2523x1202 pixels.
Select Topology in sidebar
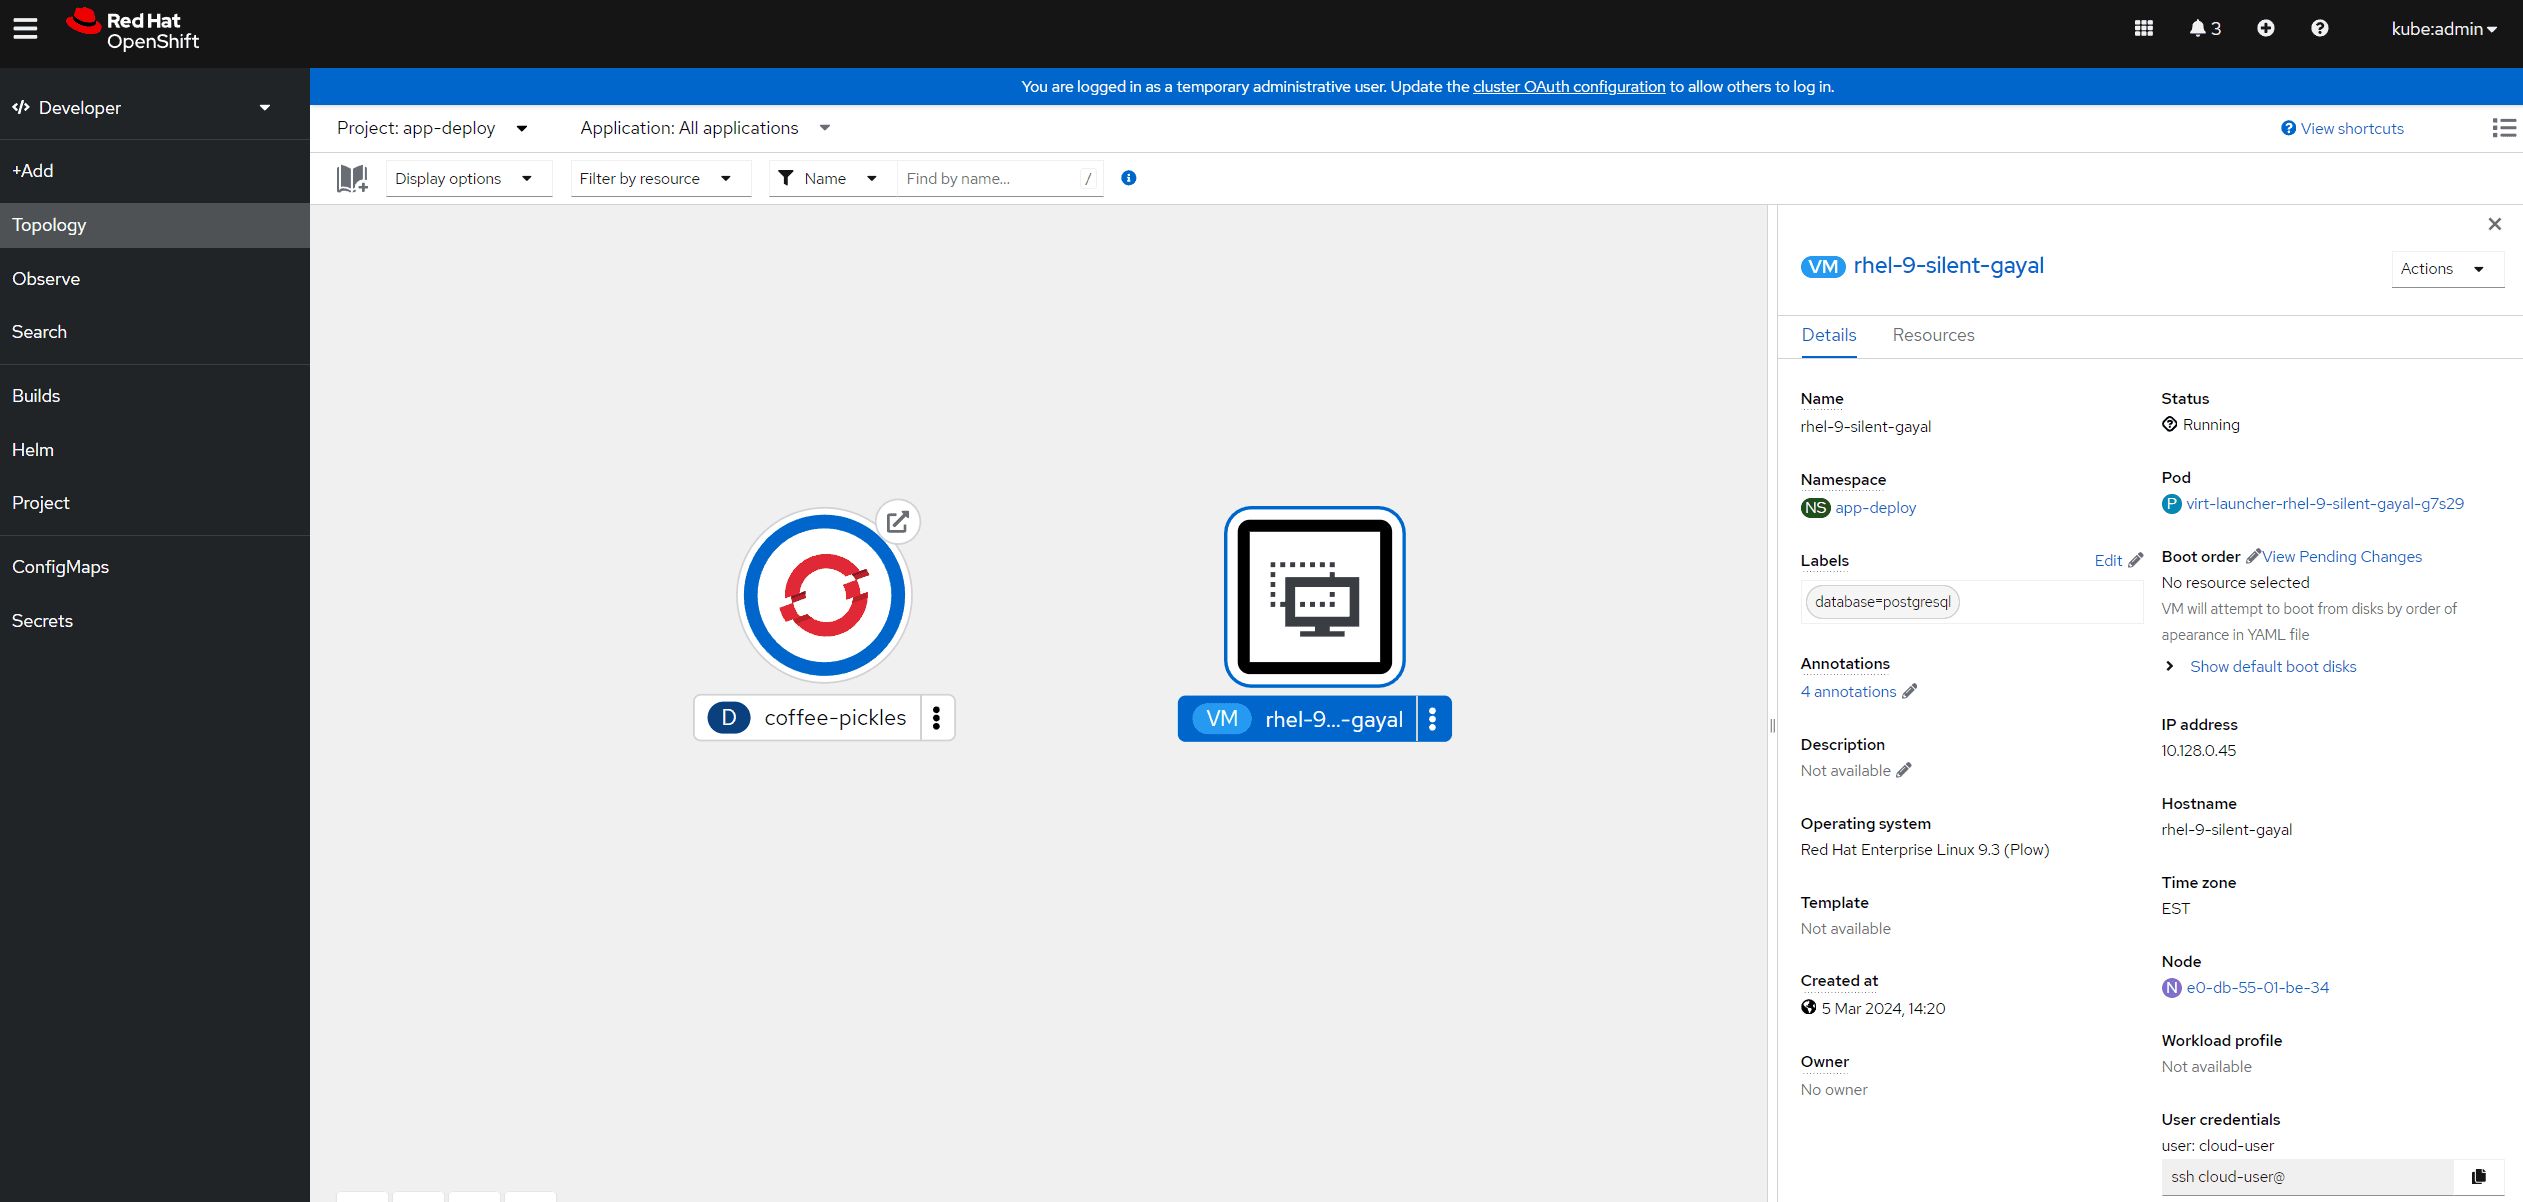pyautogui.click(x=155, y=225)
